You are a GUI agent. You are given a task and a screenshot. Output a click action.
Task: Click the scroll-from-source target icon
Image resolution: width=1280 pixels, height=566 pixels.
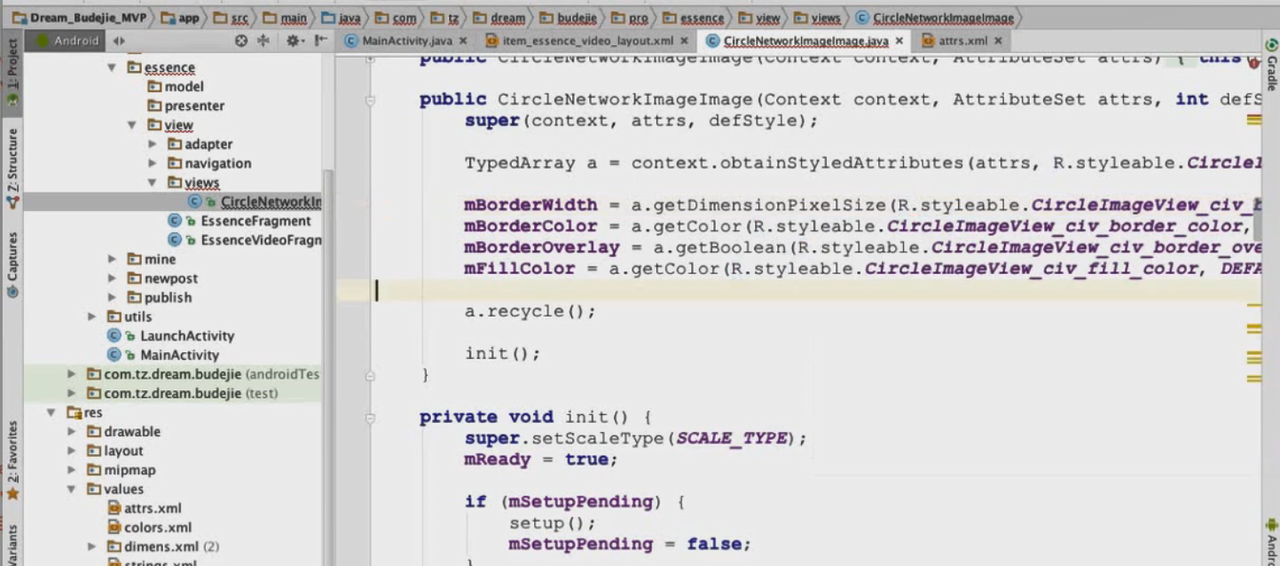(241, 41)
